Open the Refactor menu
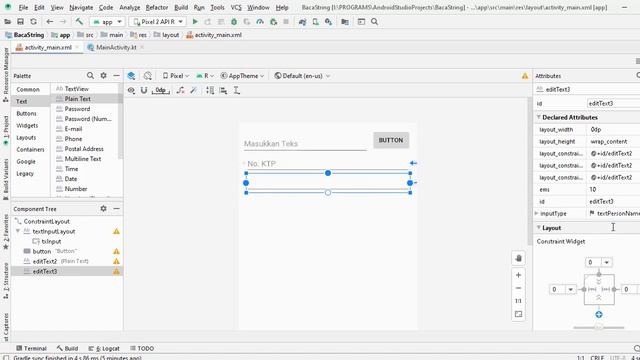Viewport: 640px width, 360px height. tap(157, 7)
